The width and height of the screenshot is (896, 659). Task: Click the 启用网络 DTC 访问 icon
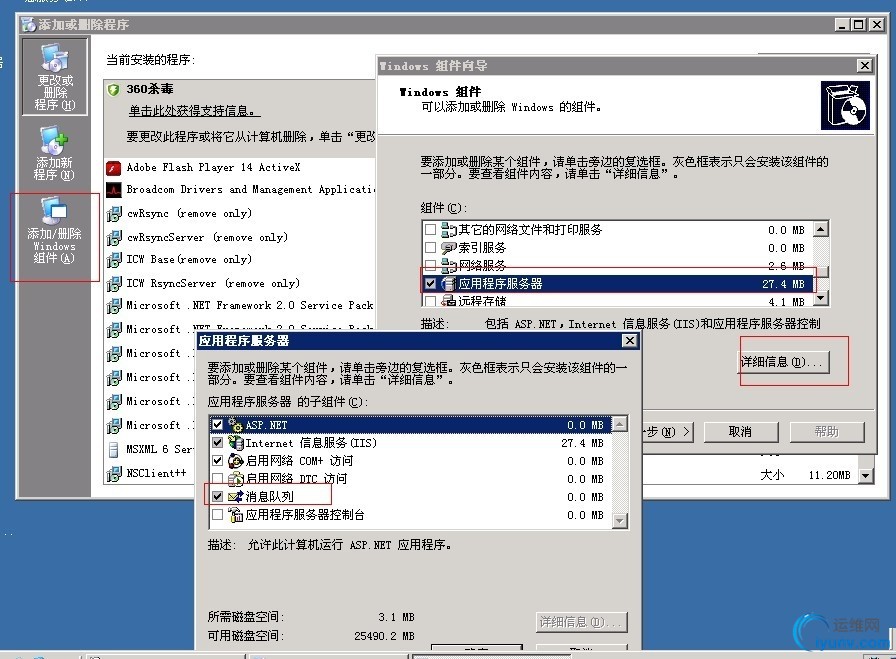(235, 478)
